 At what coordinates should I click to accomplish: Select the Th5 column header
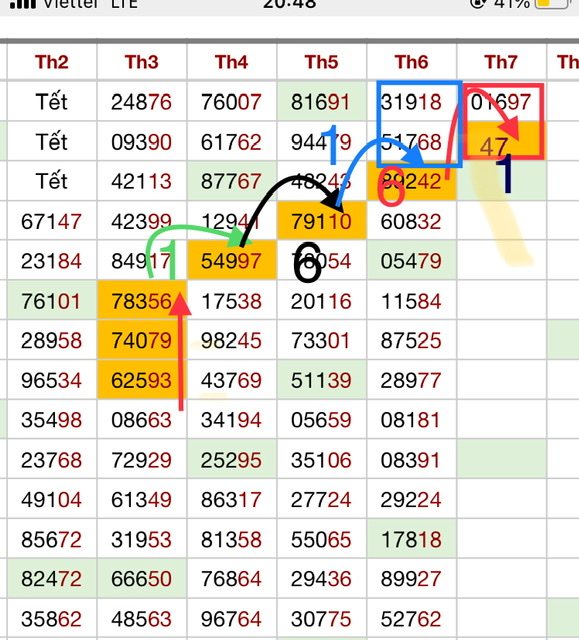coord(322,62)
